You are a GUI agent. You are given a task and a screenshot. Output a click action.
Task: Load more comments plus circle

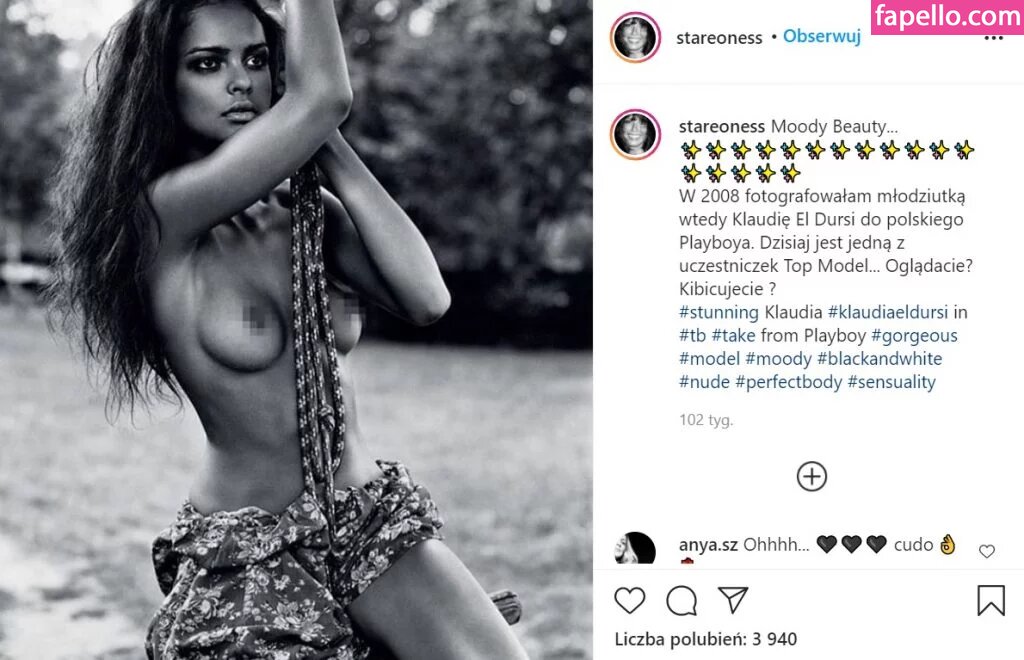pyautogui.click(x=812, y=477)
